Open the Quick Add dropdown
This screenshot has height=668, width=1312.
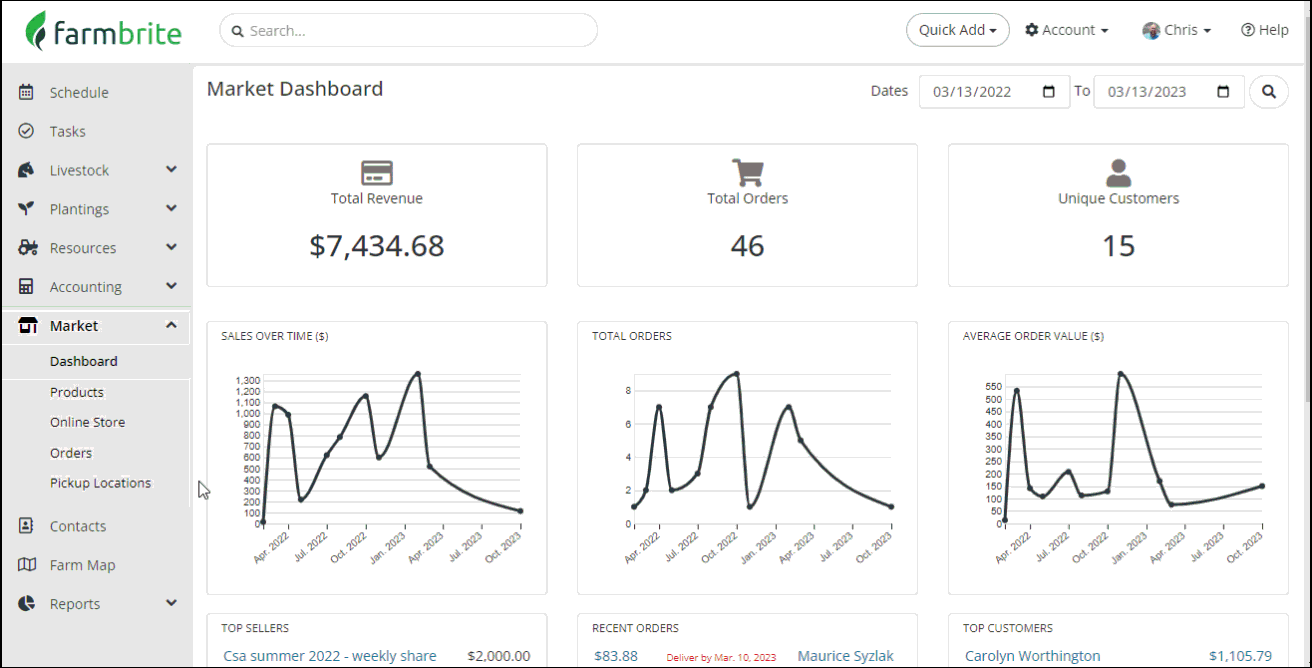coord(958,30)
